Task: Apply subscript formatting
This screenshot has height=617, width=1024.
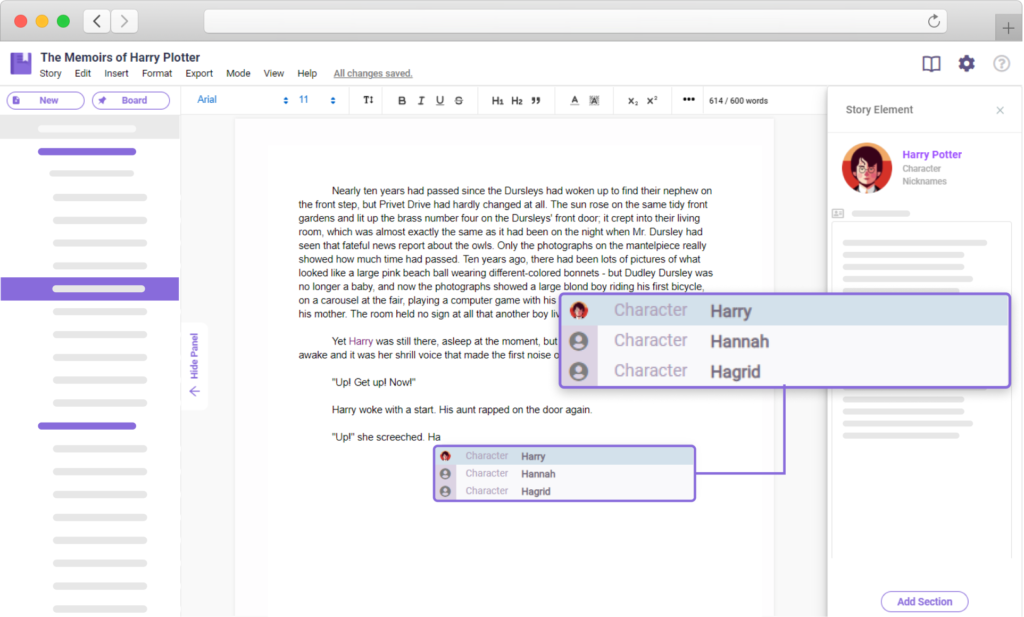Action: 632,100
